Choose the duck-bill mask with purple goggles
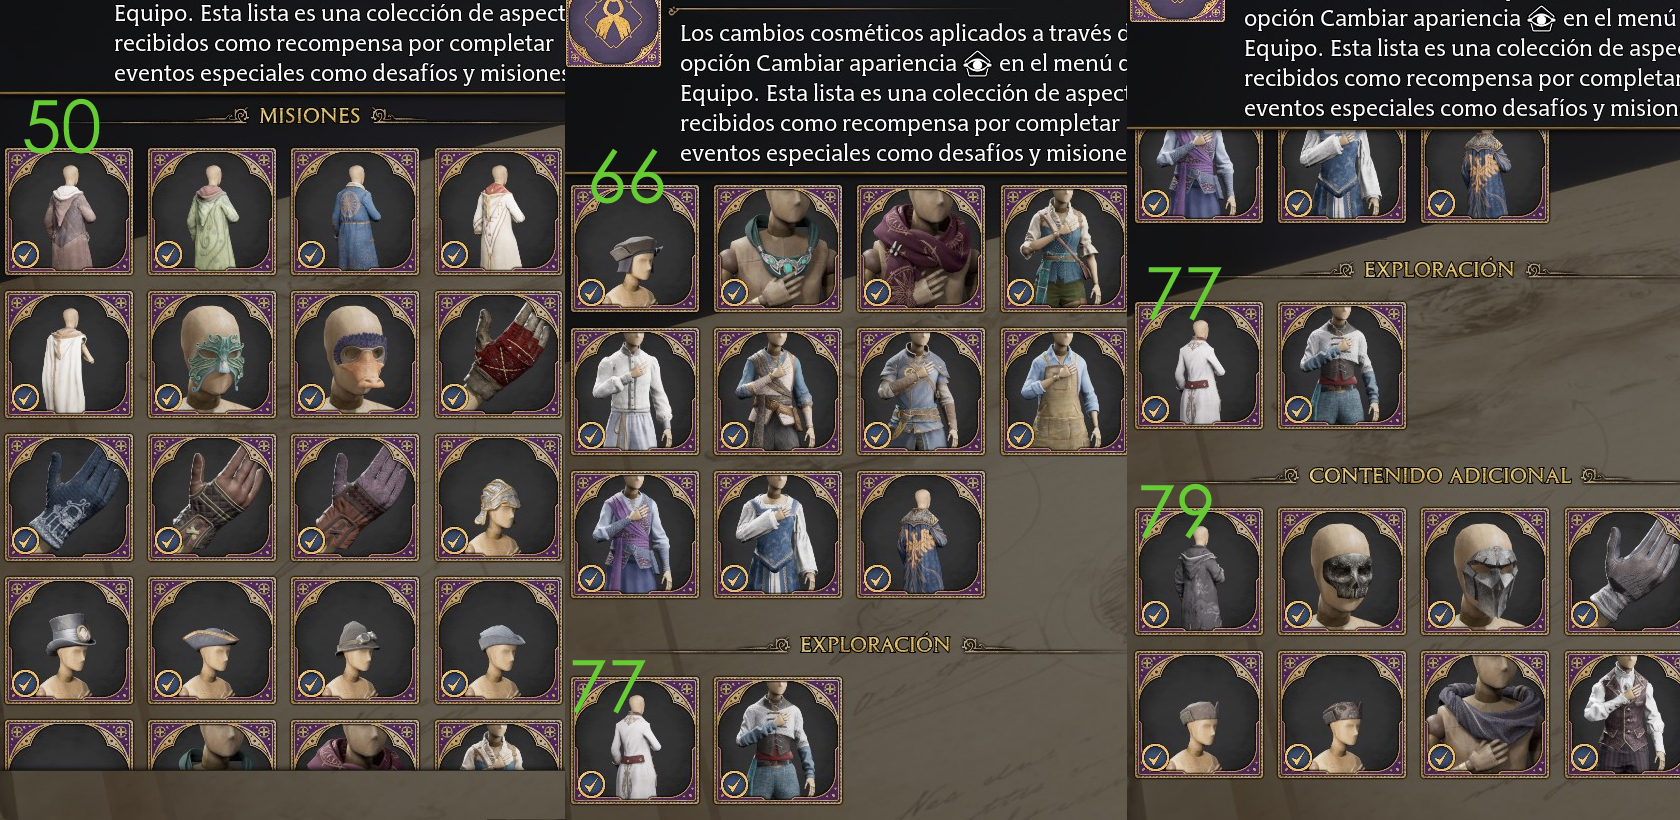This screenshot has width=1680, height=820. pos(354,355)
